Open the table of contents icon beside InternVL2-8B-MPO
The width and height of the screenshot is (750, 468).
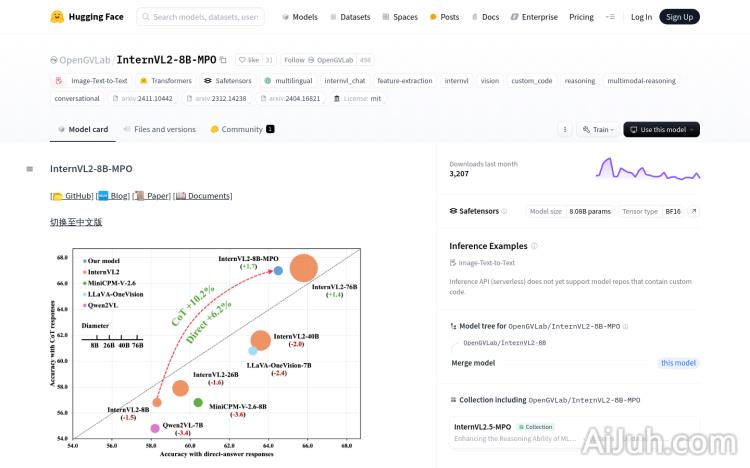tap(30, 169)
